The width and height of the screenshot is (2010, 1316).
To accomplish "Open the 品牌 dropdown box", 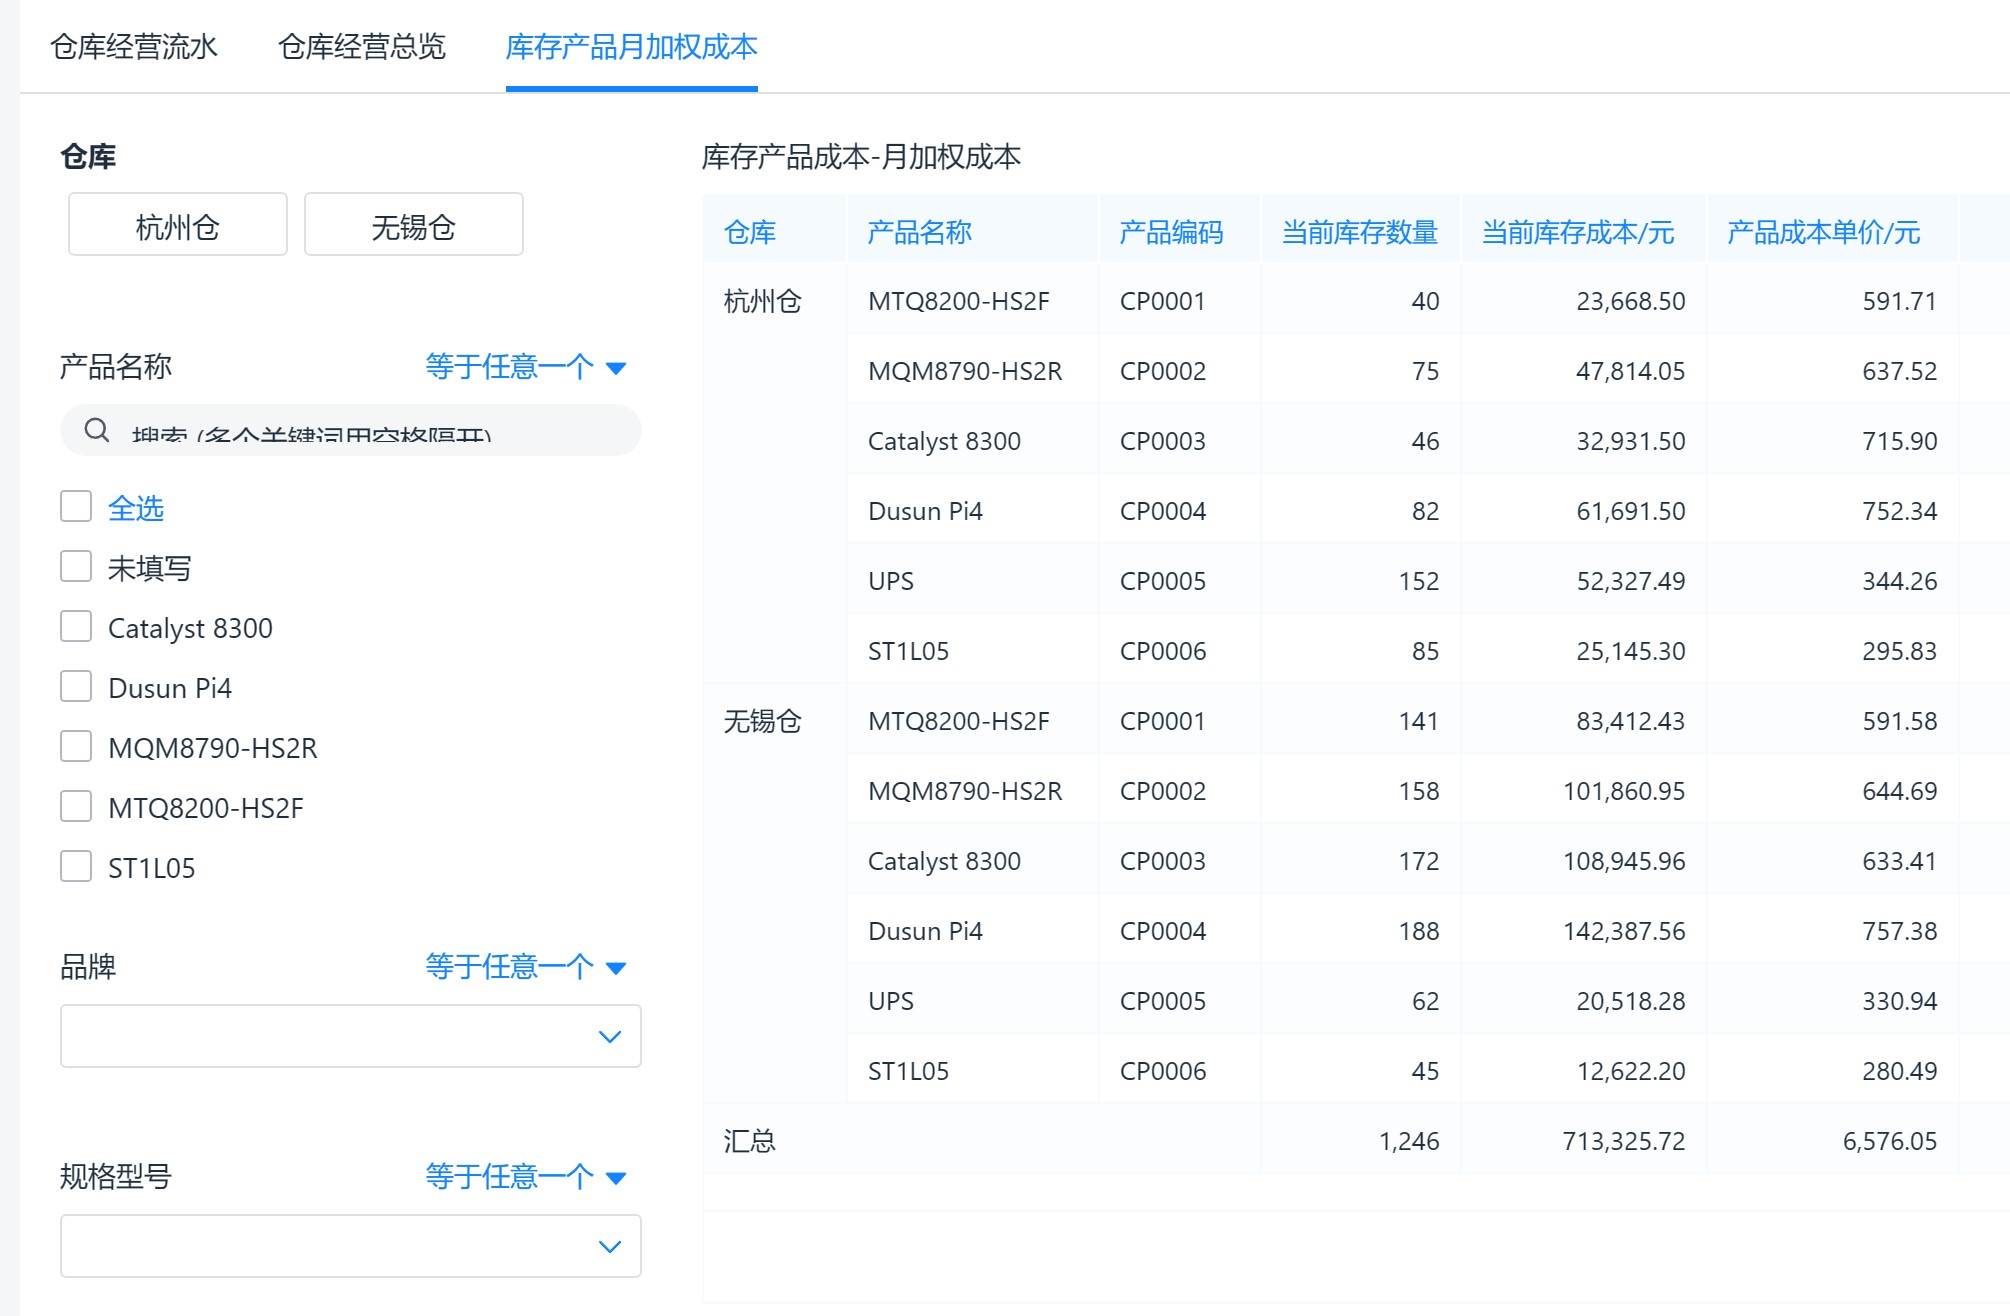I will [350, 1036].
